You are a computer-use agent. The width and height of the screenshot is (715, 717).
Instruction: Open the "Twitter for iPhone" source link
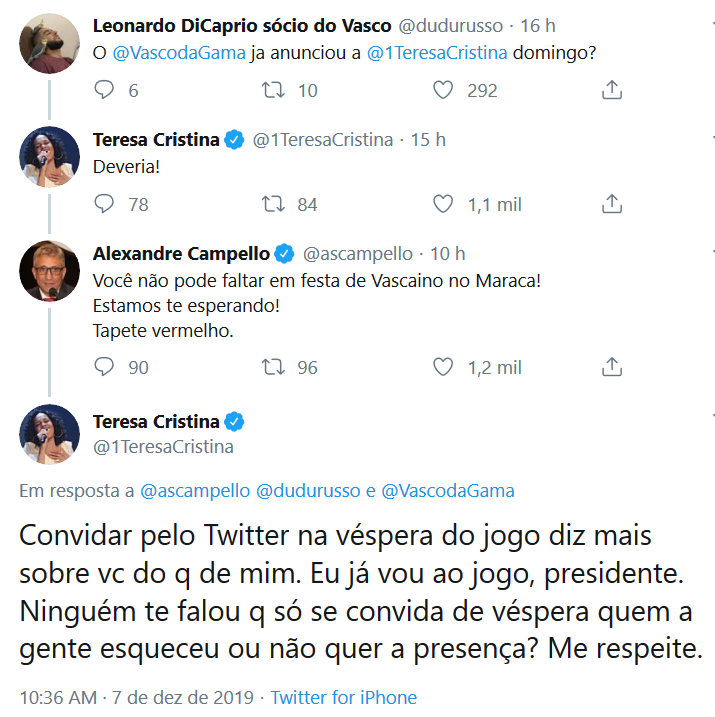coord(344,697)
